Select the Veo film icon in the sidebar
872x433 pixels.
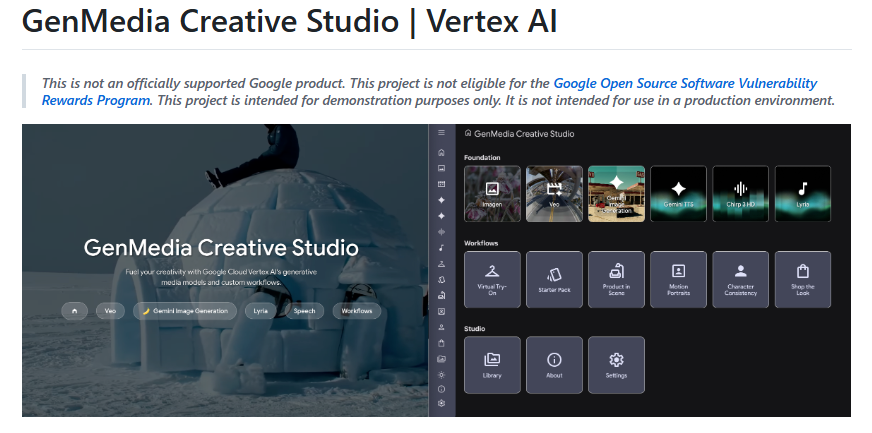(441, 184)
